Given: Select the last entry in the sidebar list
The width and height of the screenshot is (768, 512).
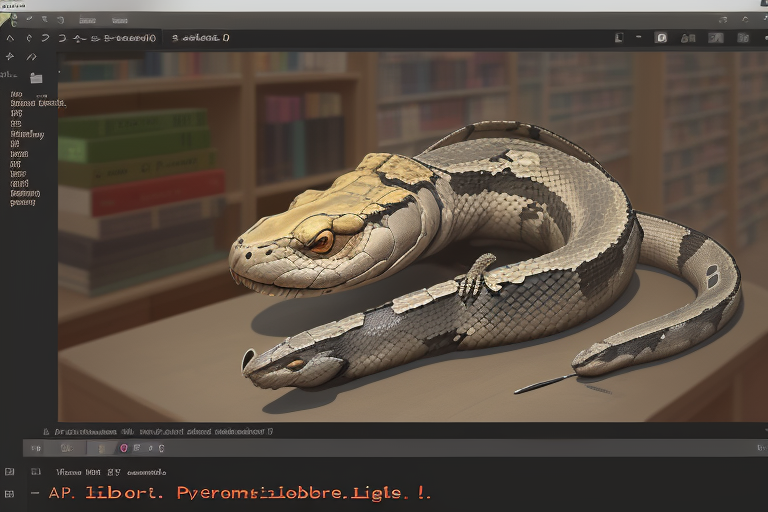Looking at the screenshot, I should (22, 202).
